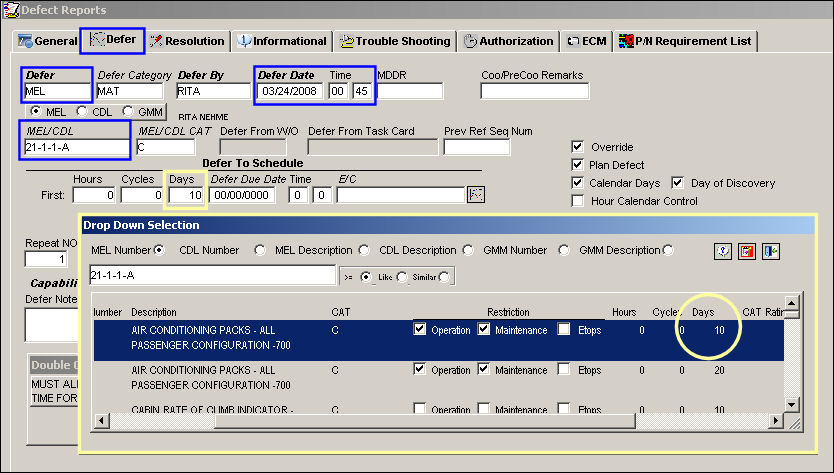
Task: Click the Defer By field with RITA
Action: tap(213, 91)
